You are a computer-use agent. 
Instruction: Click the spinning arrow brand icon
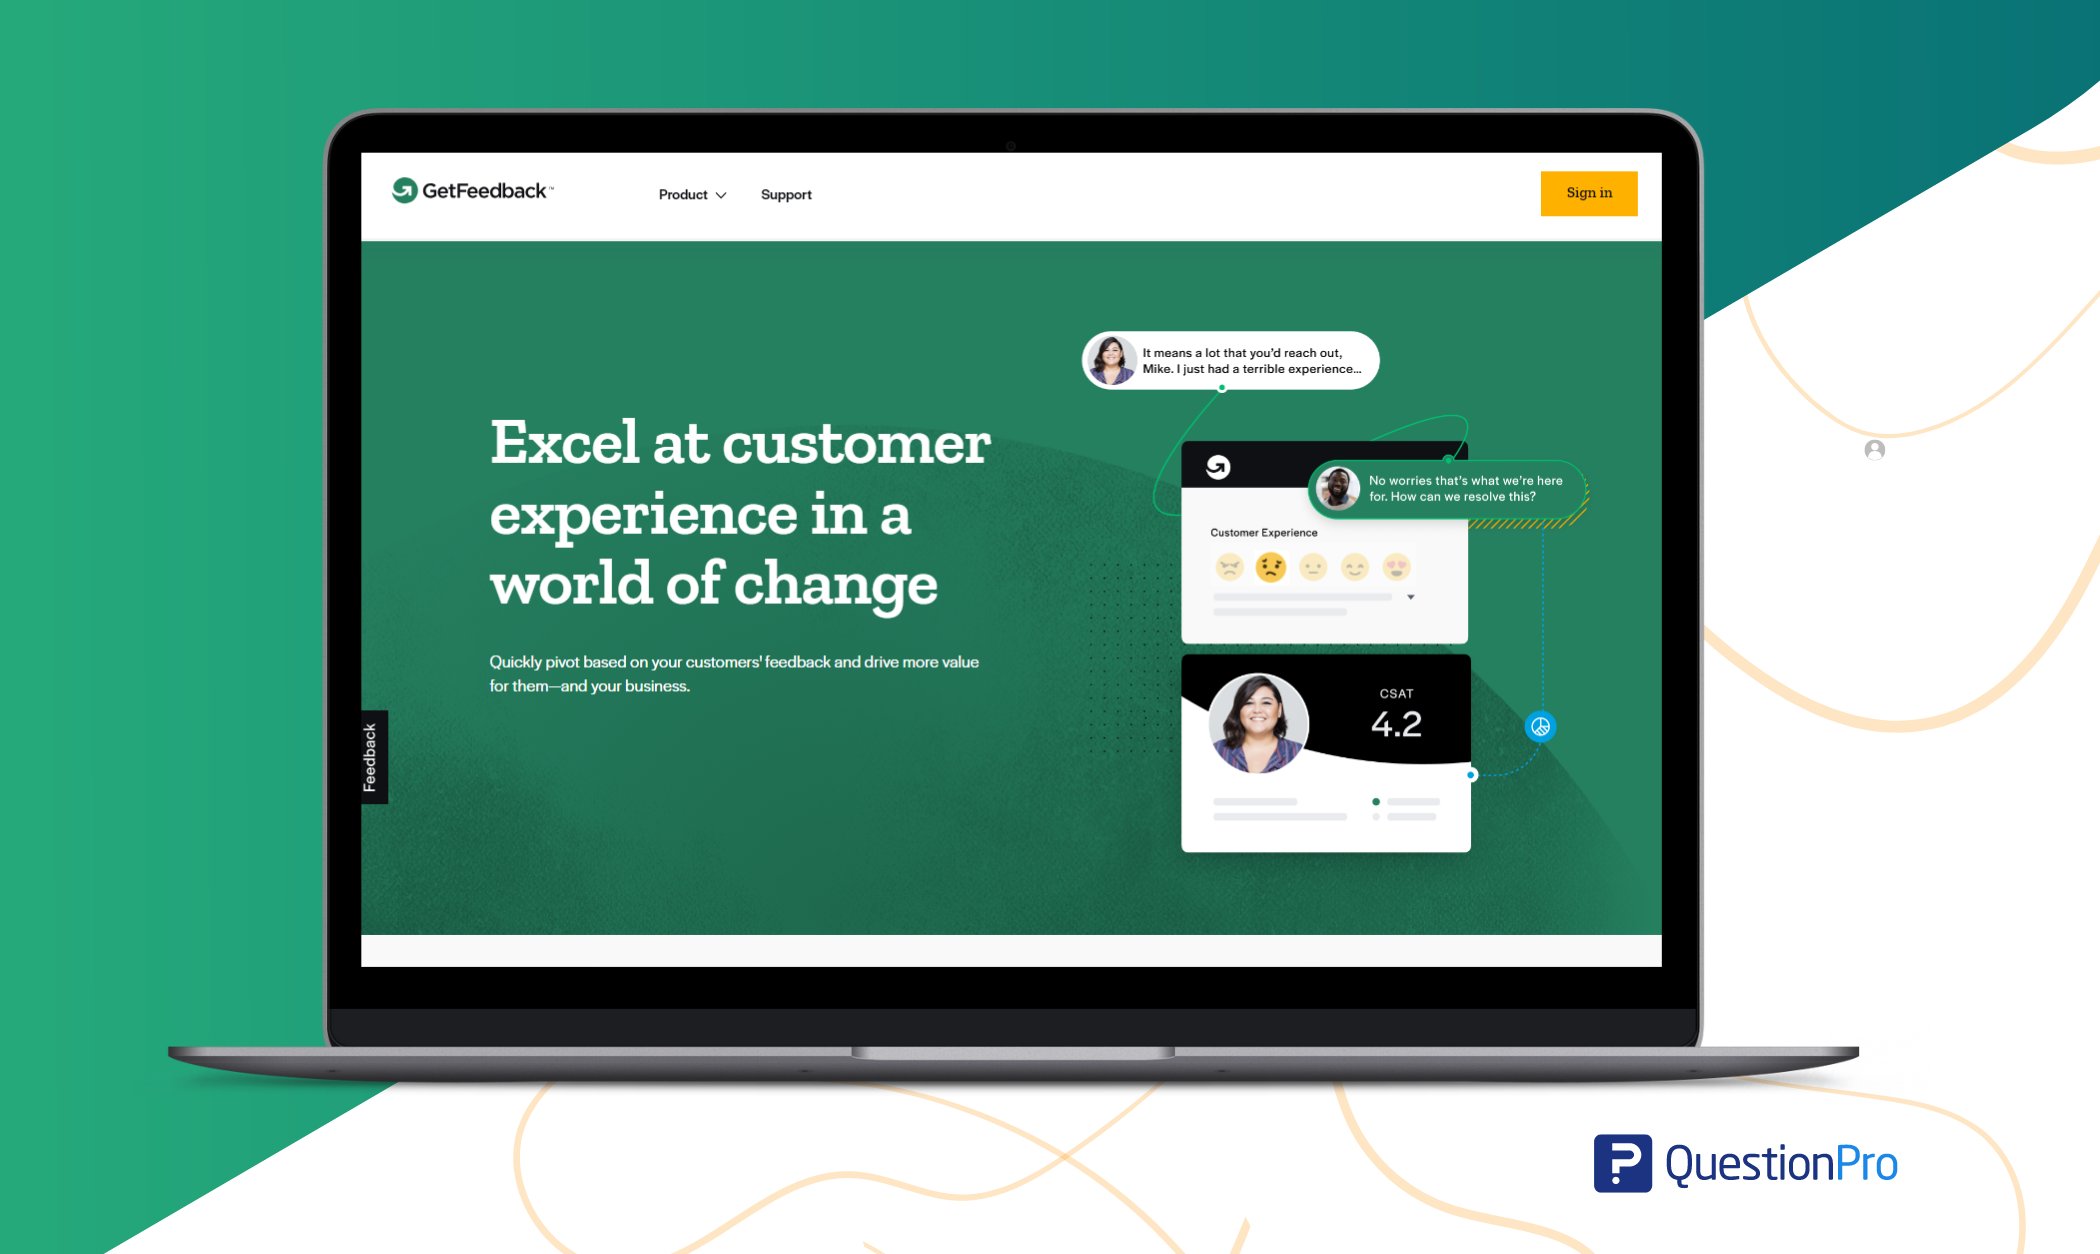406,191
